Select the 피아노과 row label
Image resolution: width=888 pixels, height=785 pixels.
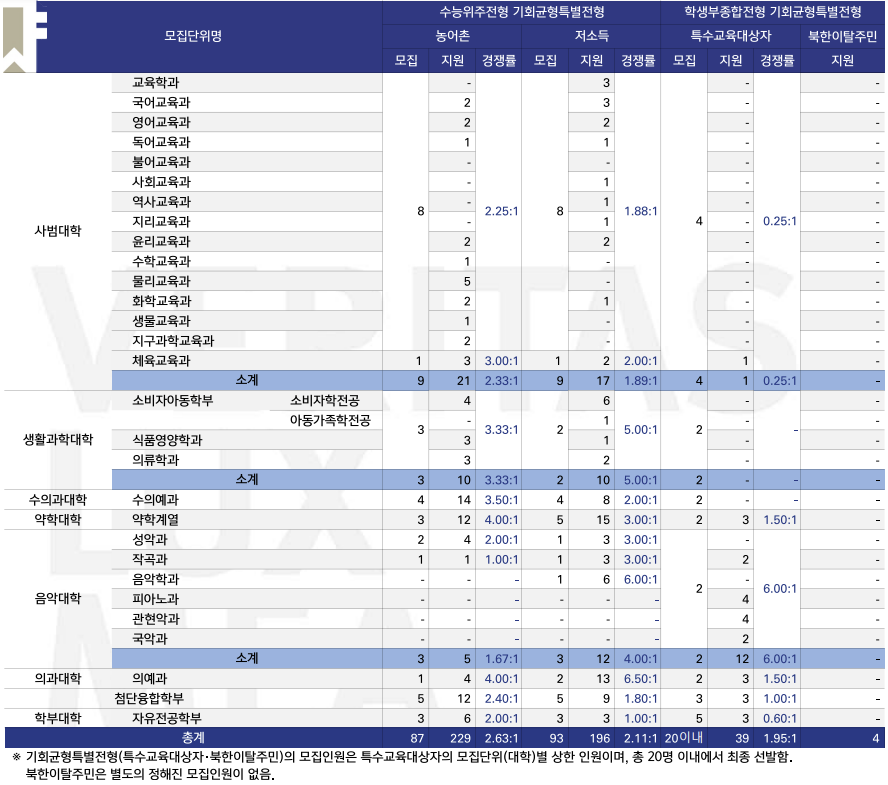click(x=155, y=599)
